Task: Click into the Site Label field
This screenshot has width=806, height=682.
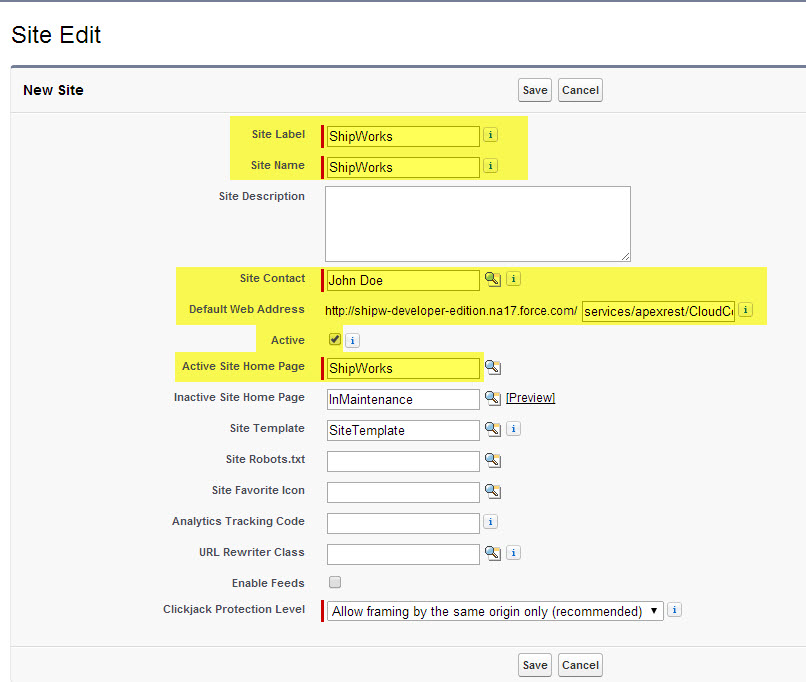Action: coord(403,136)
